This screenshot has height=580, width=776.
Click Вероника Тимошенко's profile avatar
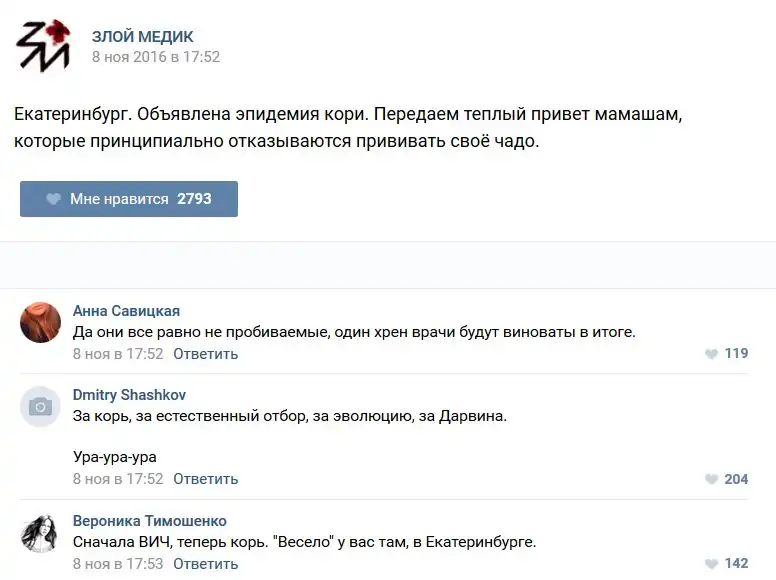[x=41, y=533]
